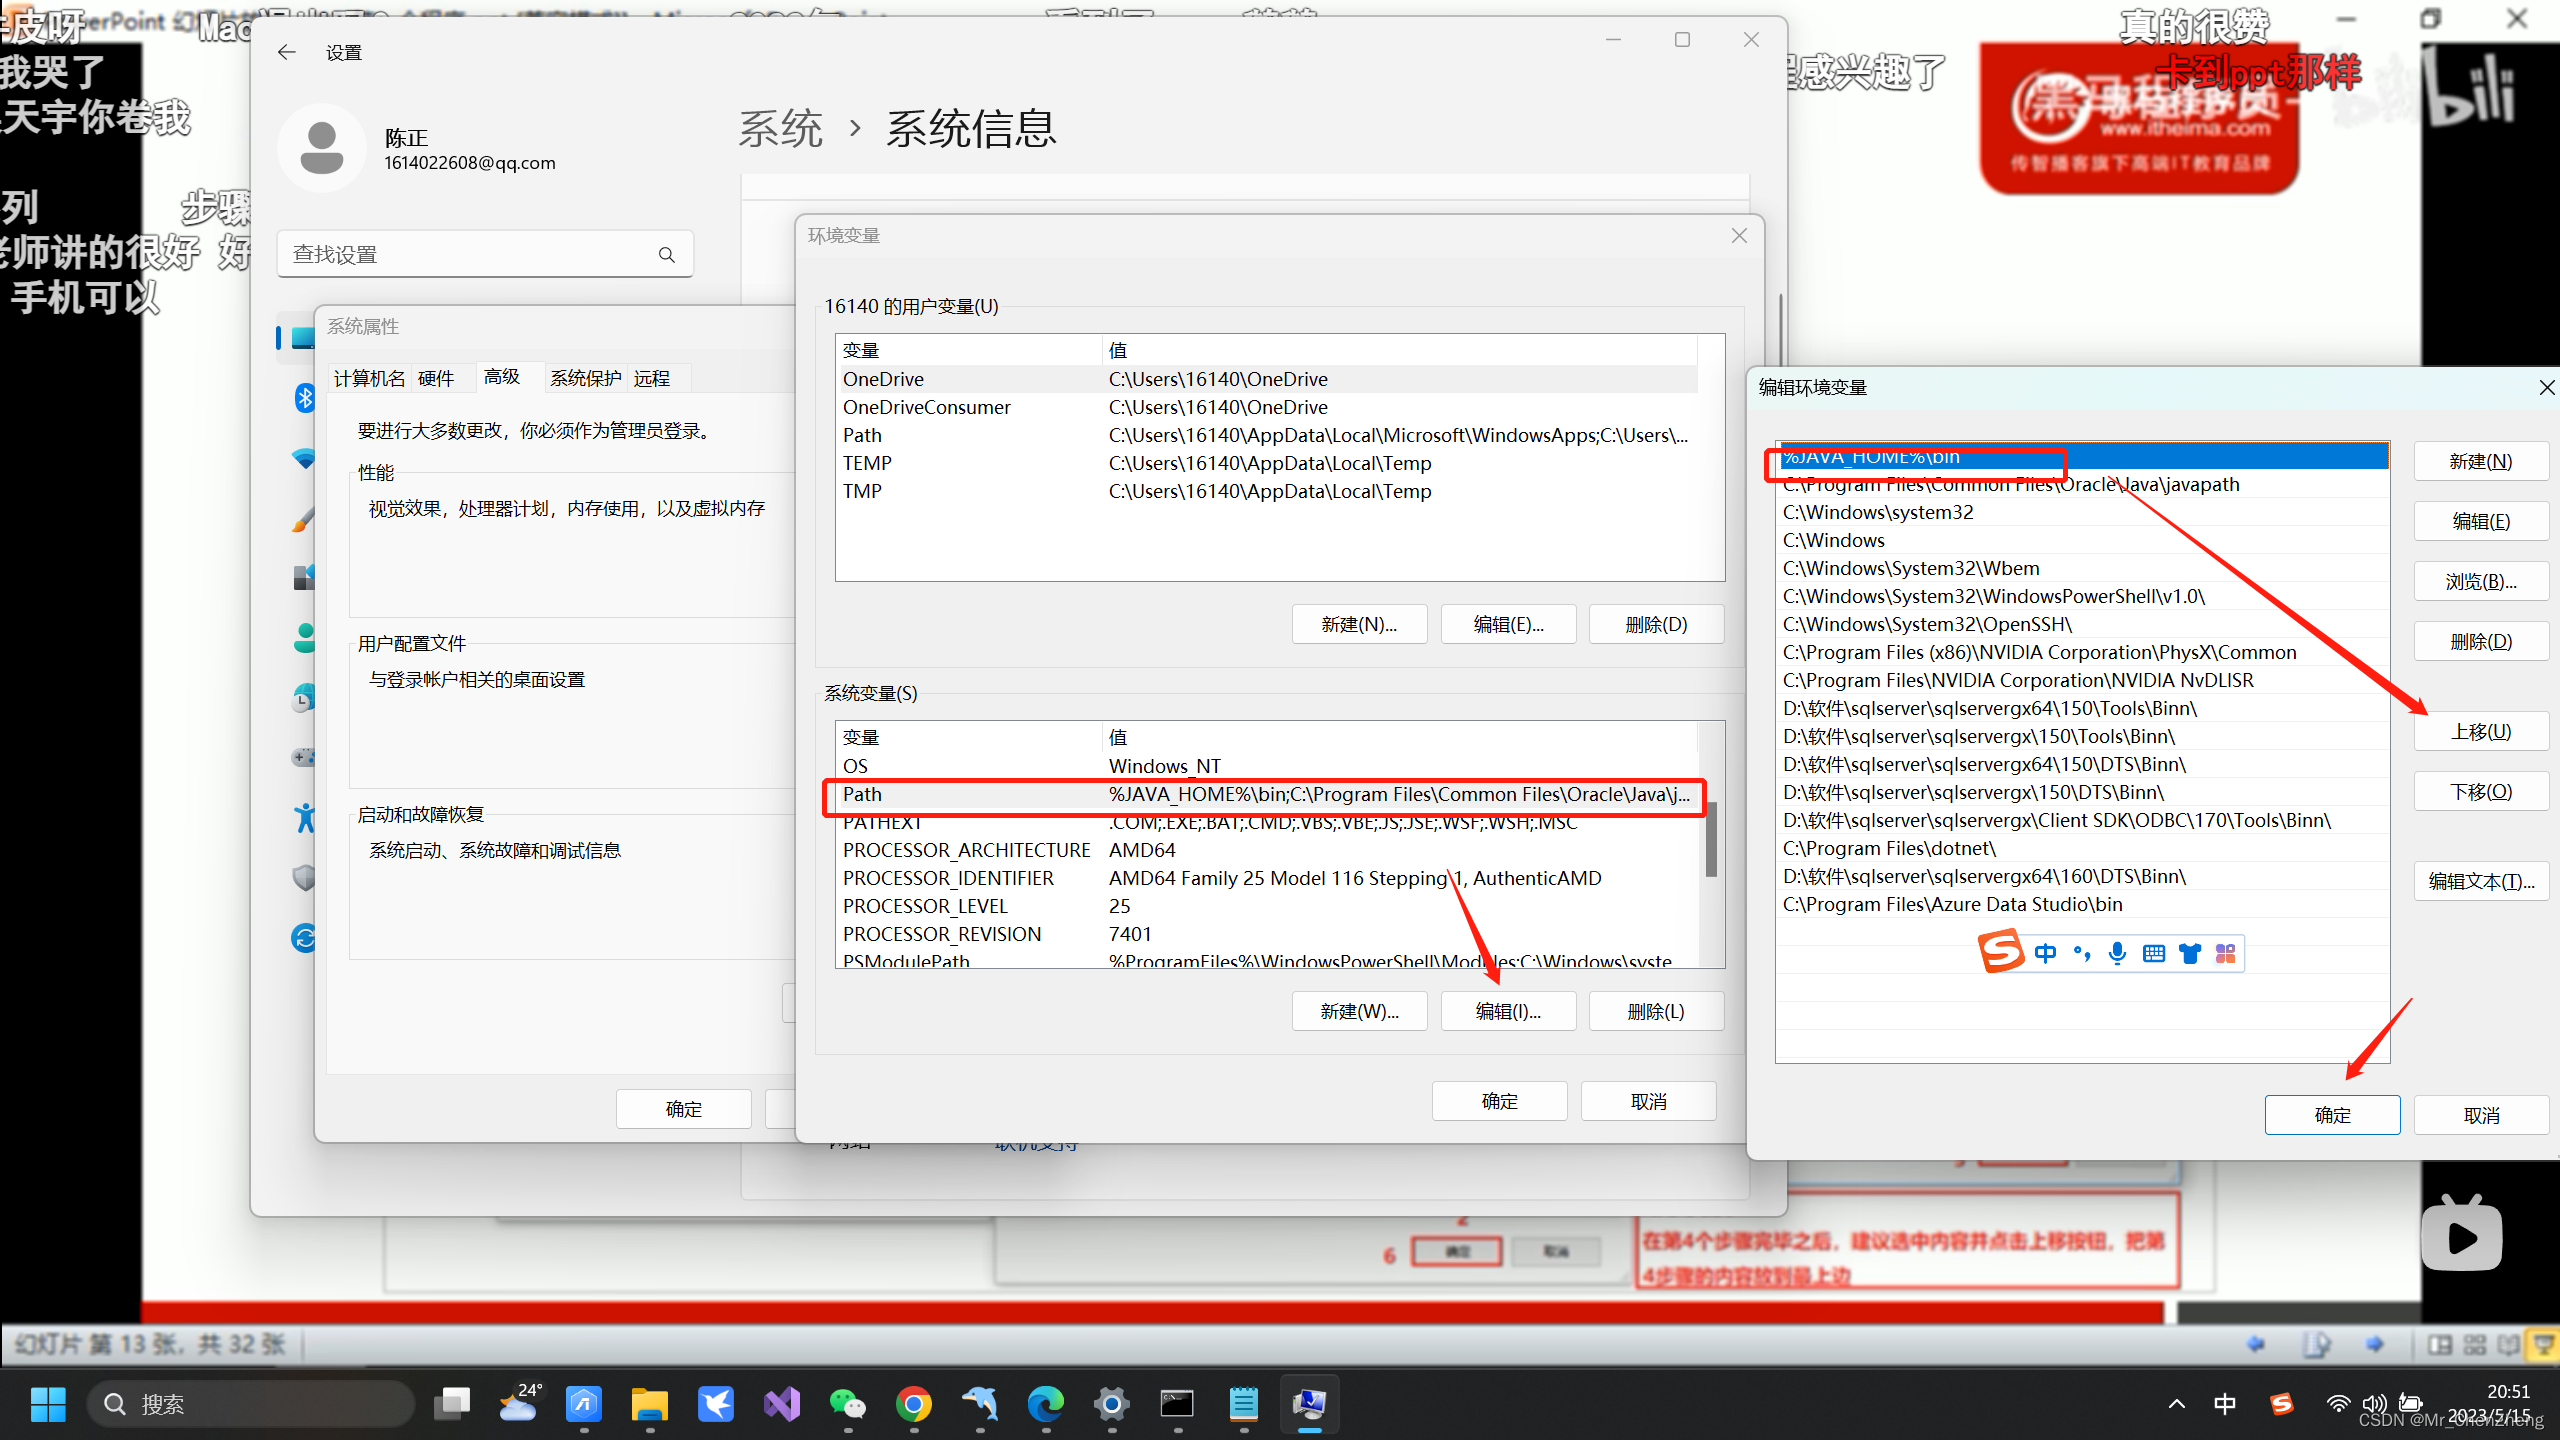Screen dimensions: 2560x1440
Task: Click 编辑(E)... under user variables
Action: [1508, 624]
